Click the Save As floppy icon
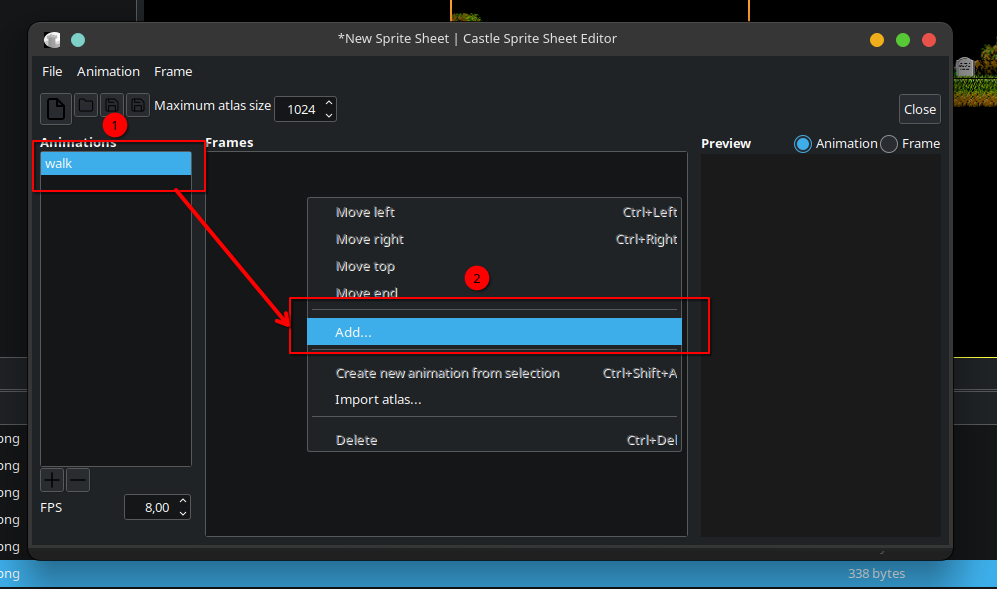 click(x=138, y=105)
